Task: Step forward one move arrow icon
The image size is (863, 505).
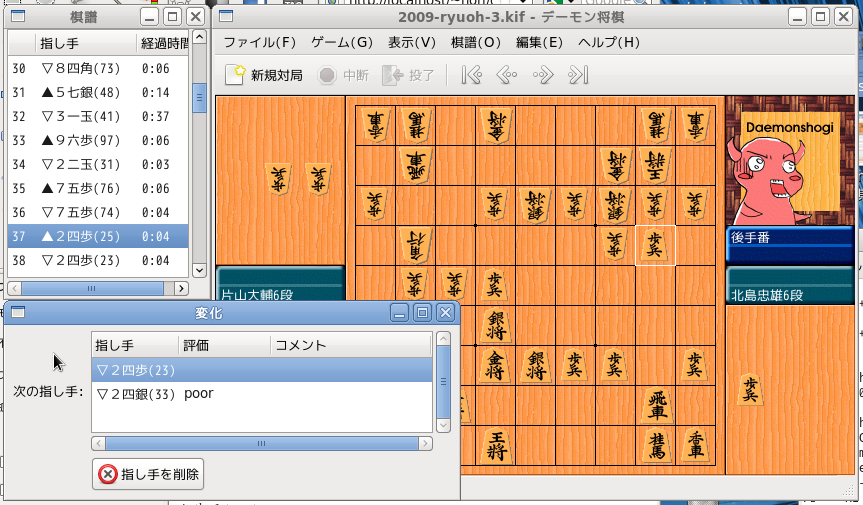Action: [543, 75]
